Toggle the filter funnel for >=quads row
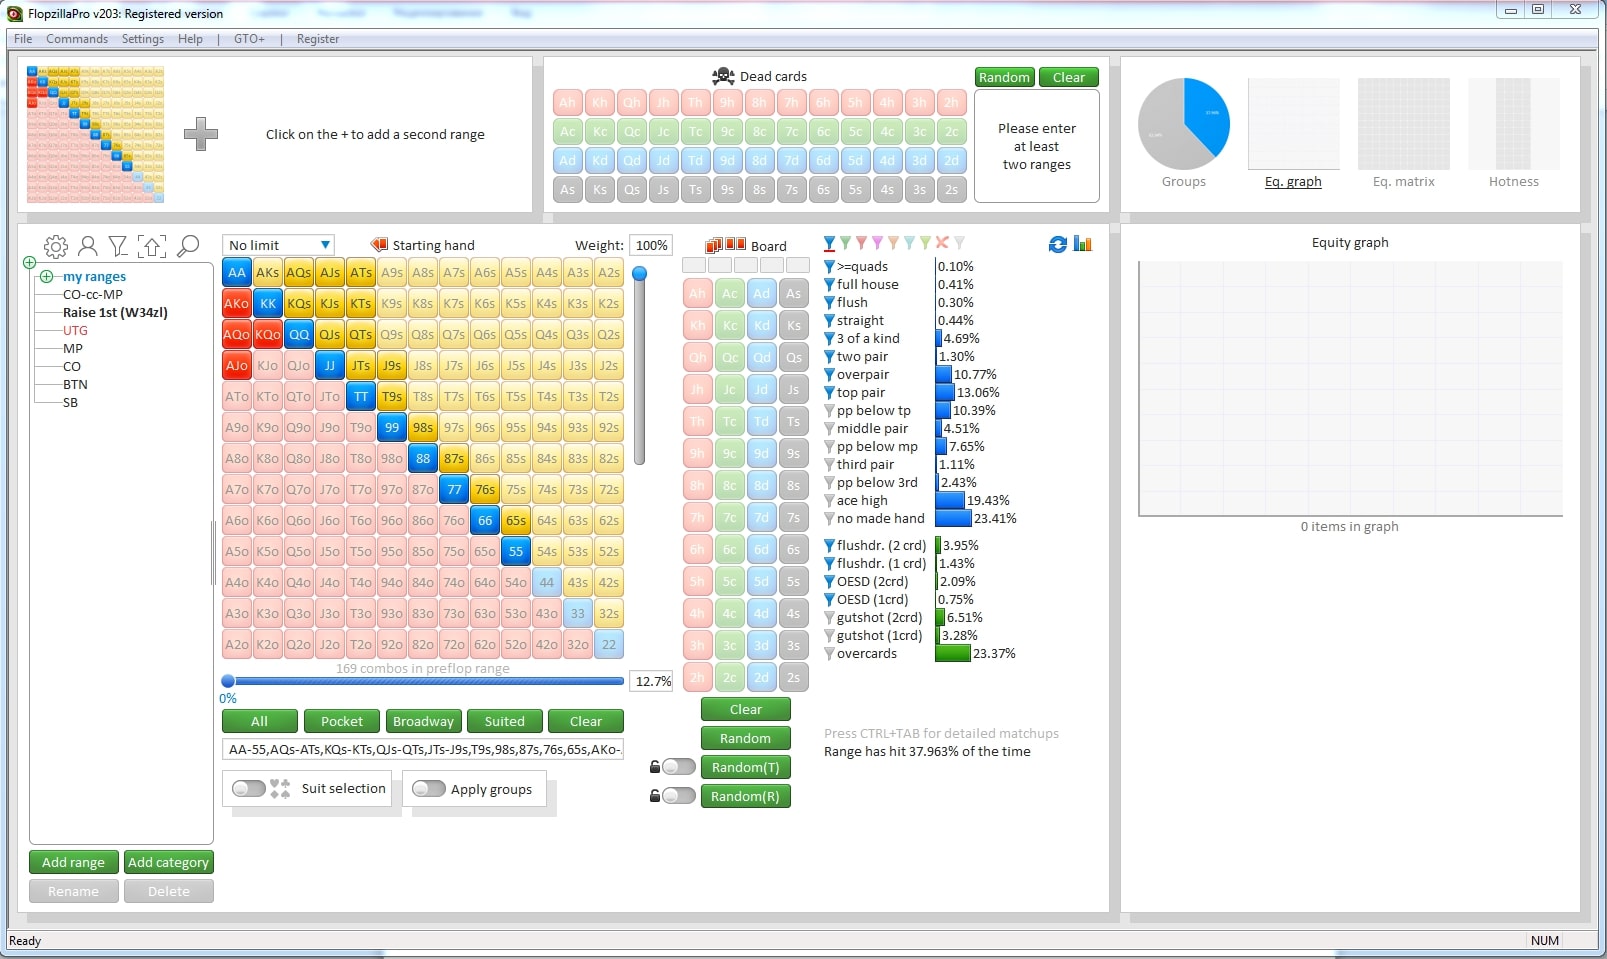This screenshot has height=959, width=1607. pos(829,267)
